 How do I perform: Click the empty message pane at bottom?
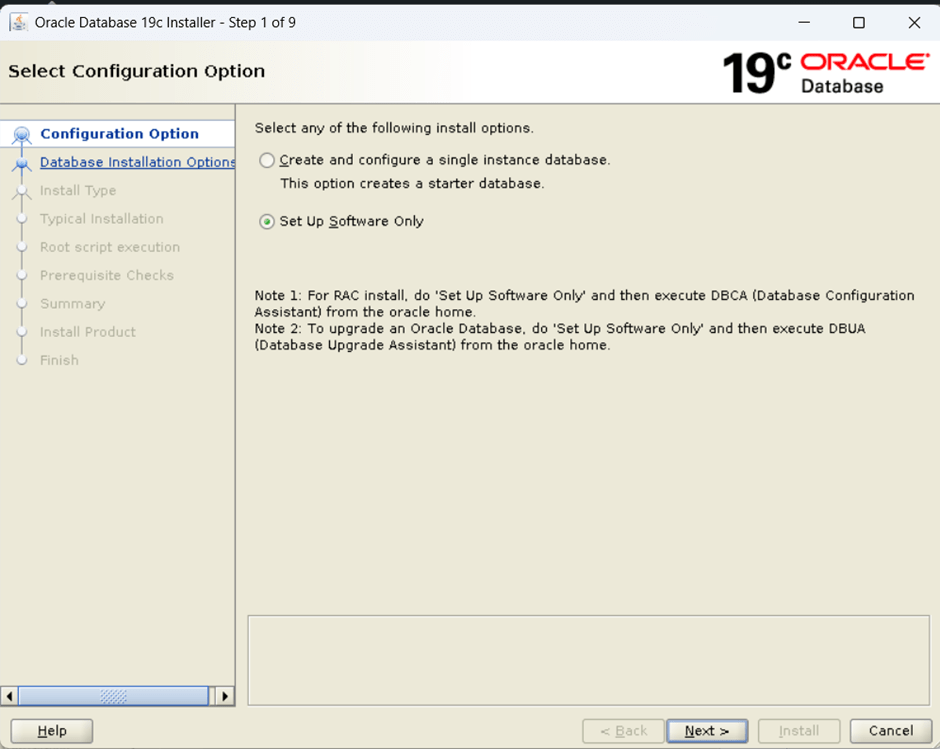[588, 660]
